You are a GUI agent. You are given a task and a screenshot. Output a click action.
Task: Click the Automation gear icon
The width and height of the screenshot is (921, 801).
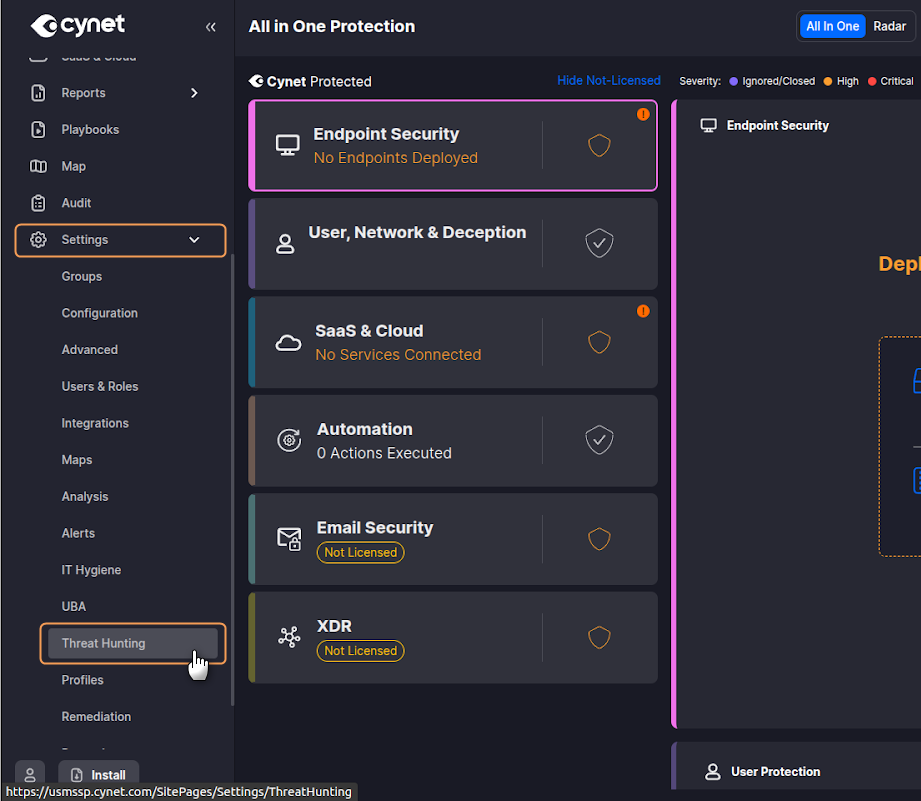(x=289, y=440)
